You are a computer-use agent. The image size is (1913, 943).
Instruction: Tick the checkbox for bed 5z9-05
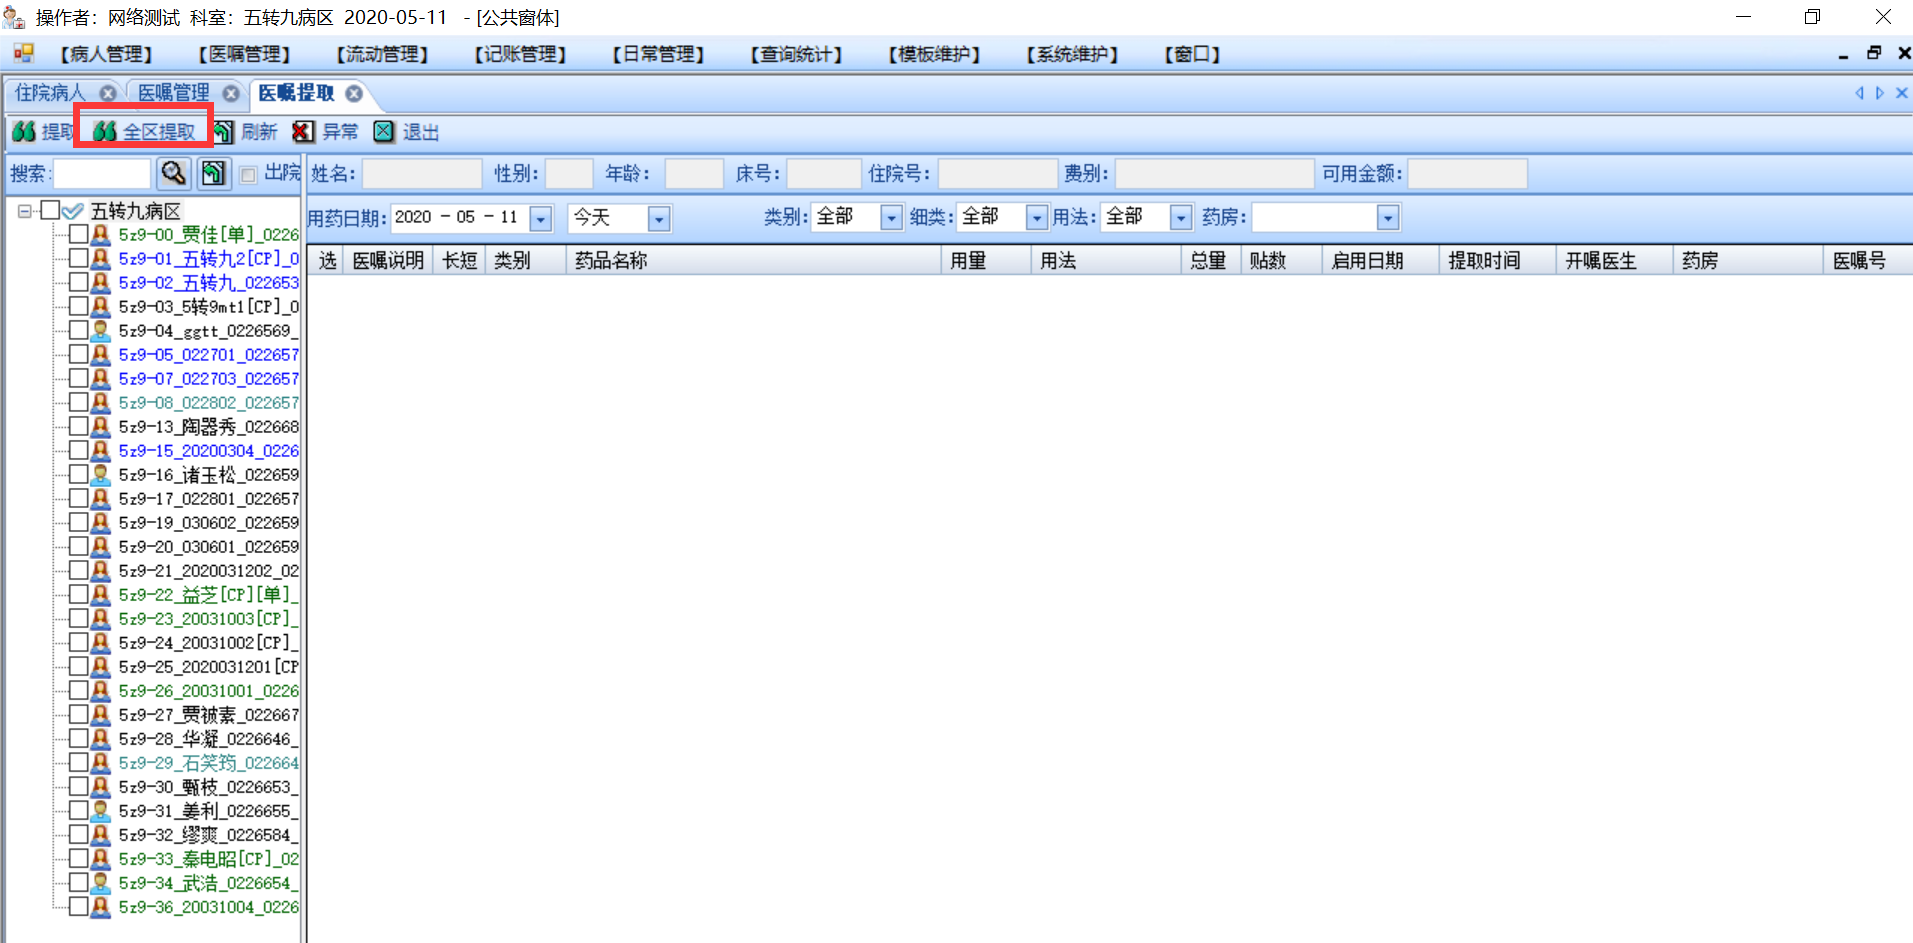[x=78, y=355]
